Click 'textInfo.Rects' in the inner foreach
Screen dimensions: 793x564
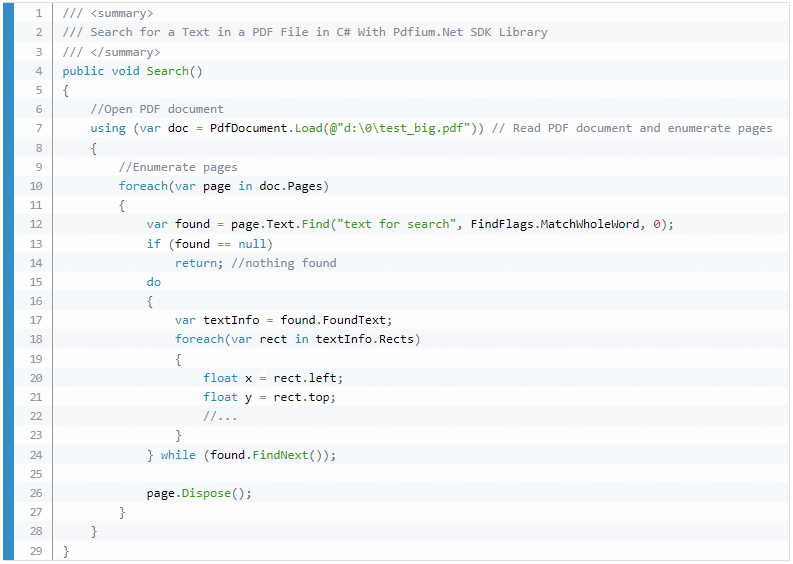365,339
